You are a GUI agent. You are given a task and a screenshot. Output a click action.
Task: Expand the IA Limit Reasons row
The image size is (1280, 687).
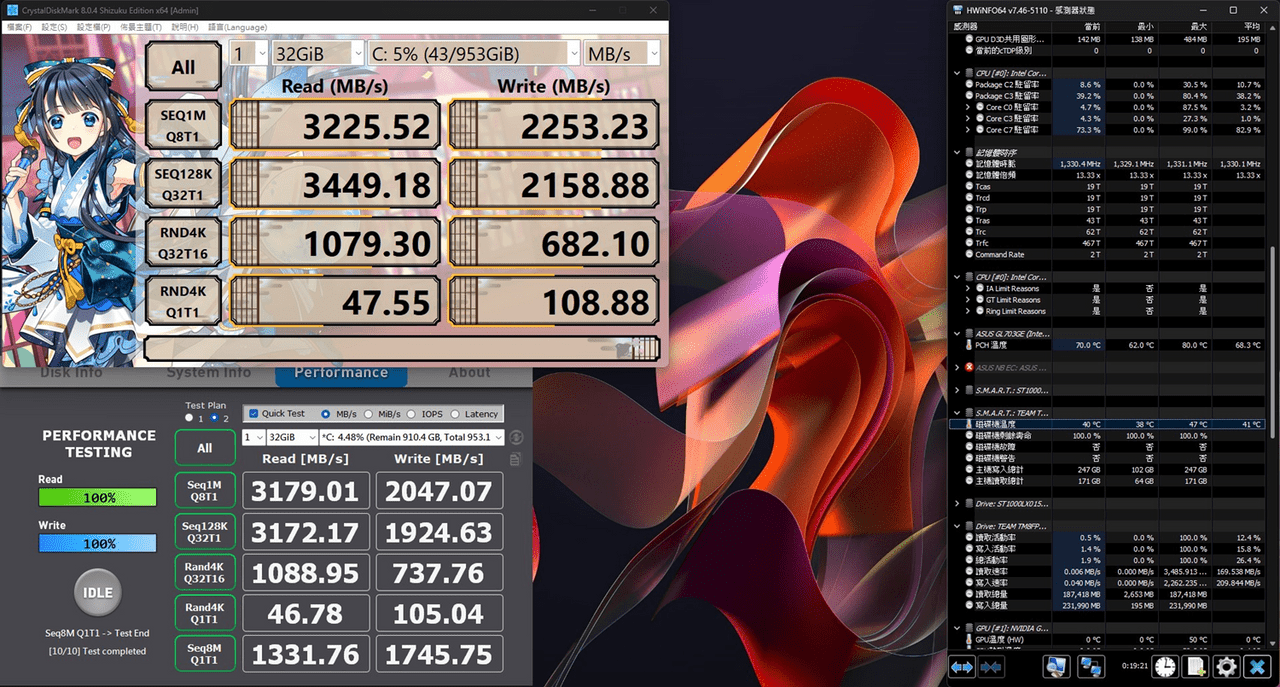coord(969,288)
